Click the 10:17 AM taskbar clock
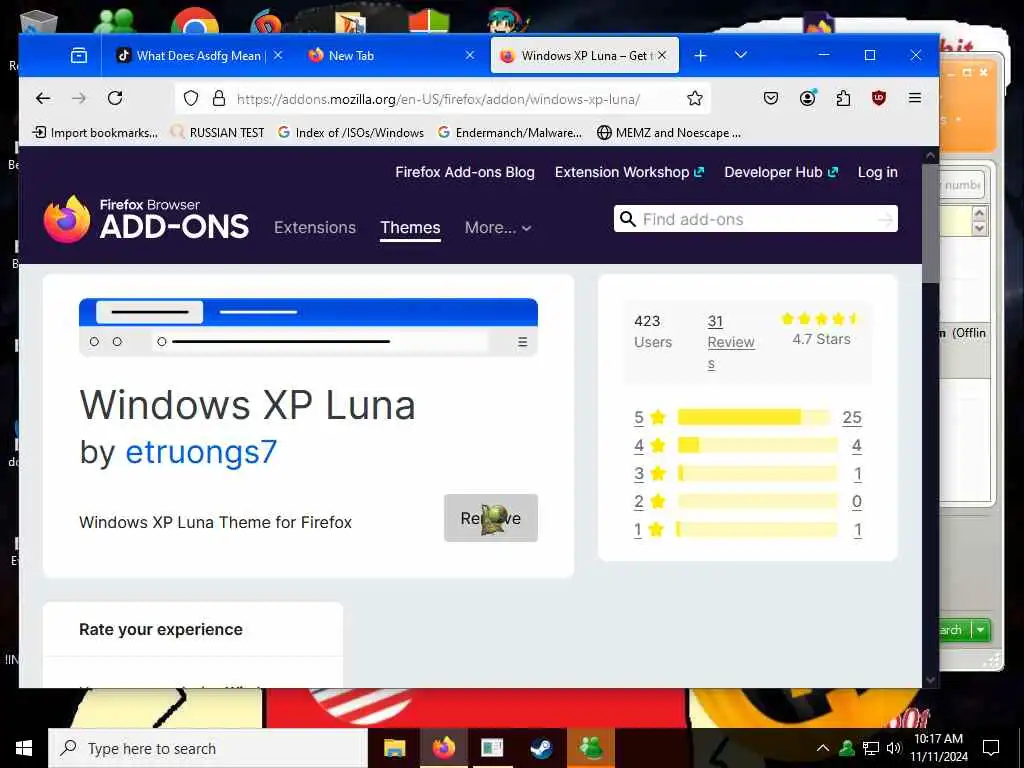Image resolution: width=1024 pixels, height=768 pixels. coord(940,748)
